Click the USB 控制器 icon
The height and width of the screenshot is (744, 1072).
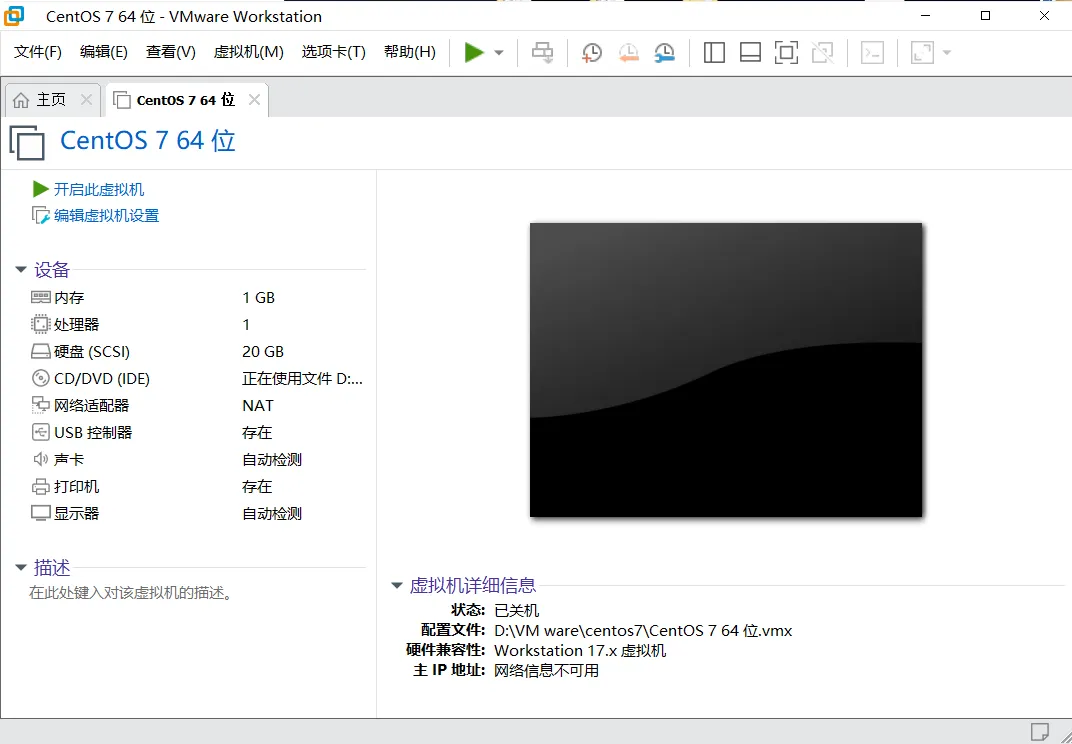[40, 432]
